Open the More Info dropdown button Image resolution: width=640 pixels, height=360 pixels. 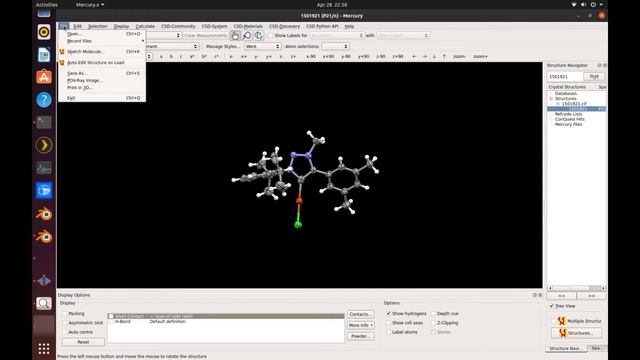click(x=360, y=325)
